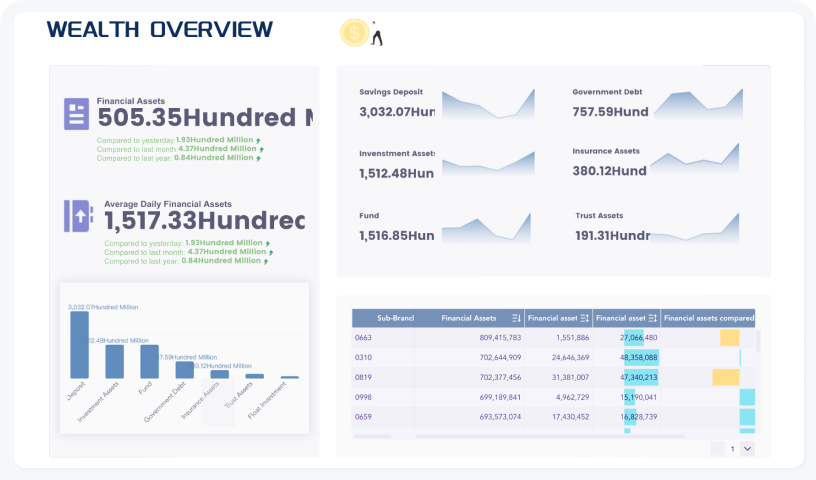The width and height of the screenshot is (816, 480).
Task: Go to previous page with up chevron
Action: click(717, 449)
